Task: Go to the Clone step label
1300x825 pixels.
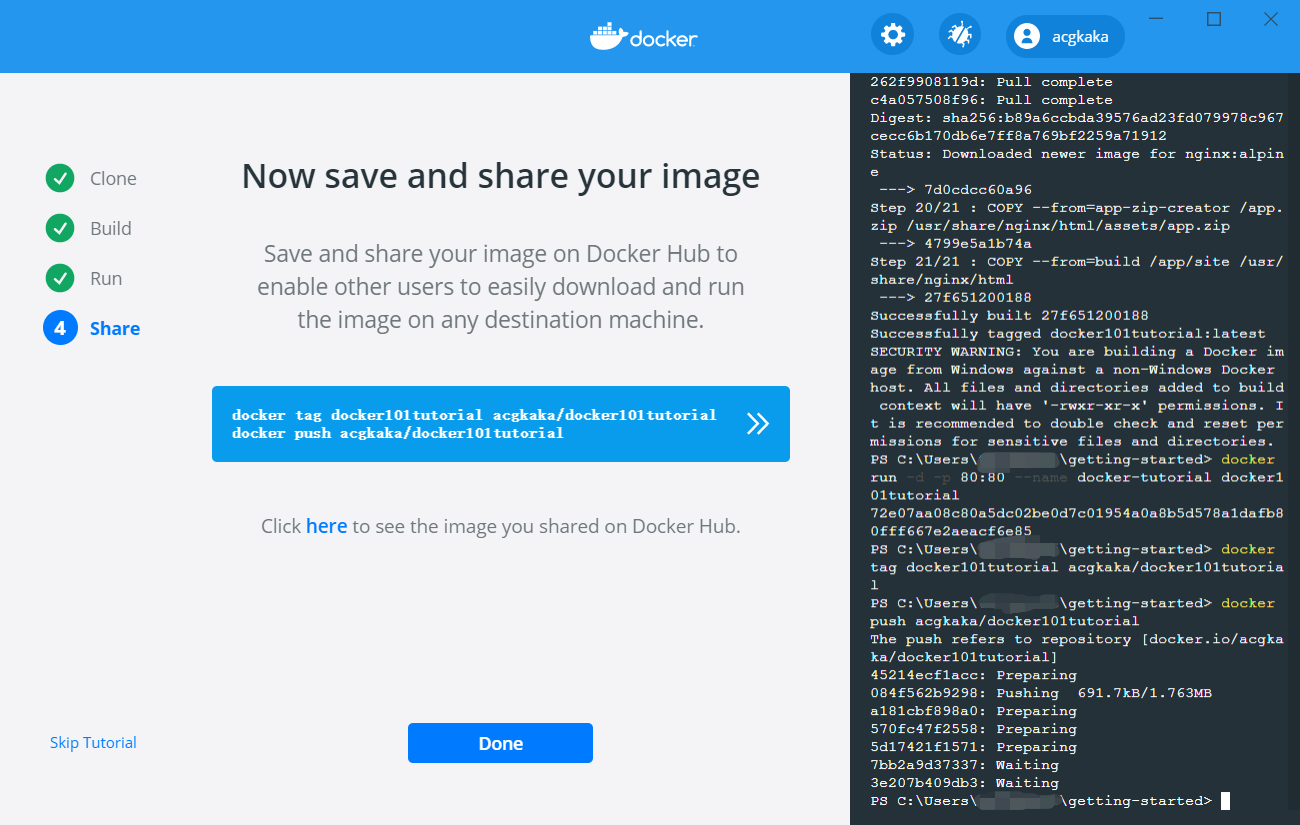Action: click(x=113, y=179)
